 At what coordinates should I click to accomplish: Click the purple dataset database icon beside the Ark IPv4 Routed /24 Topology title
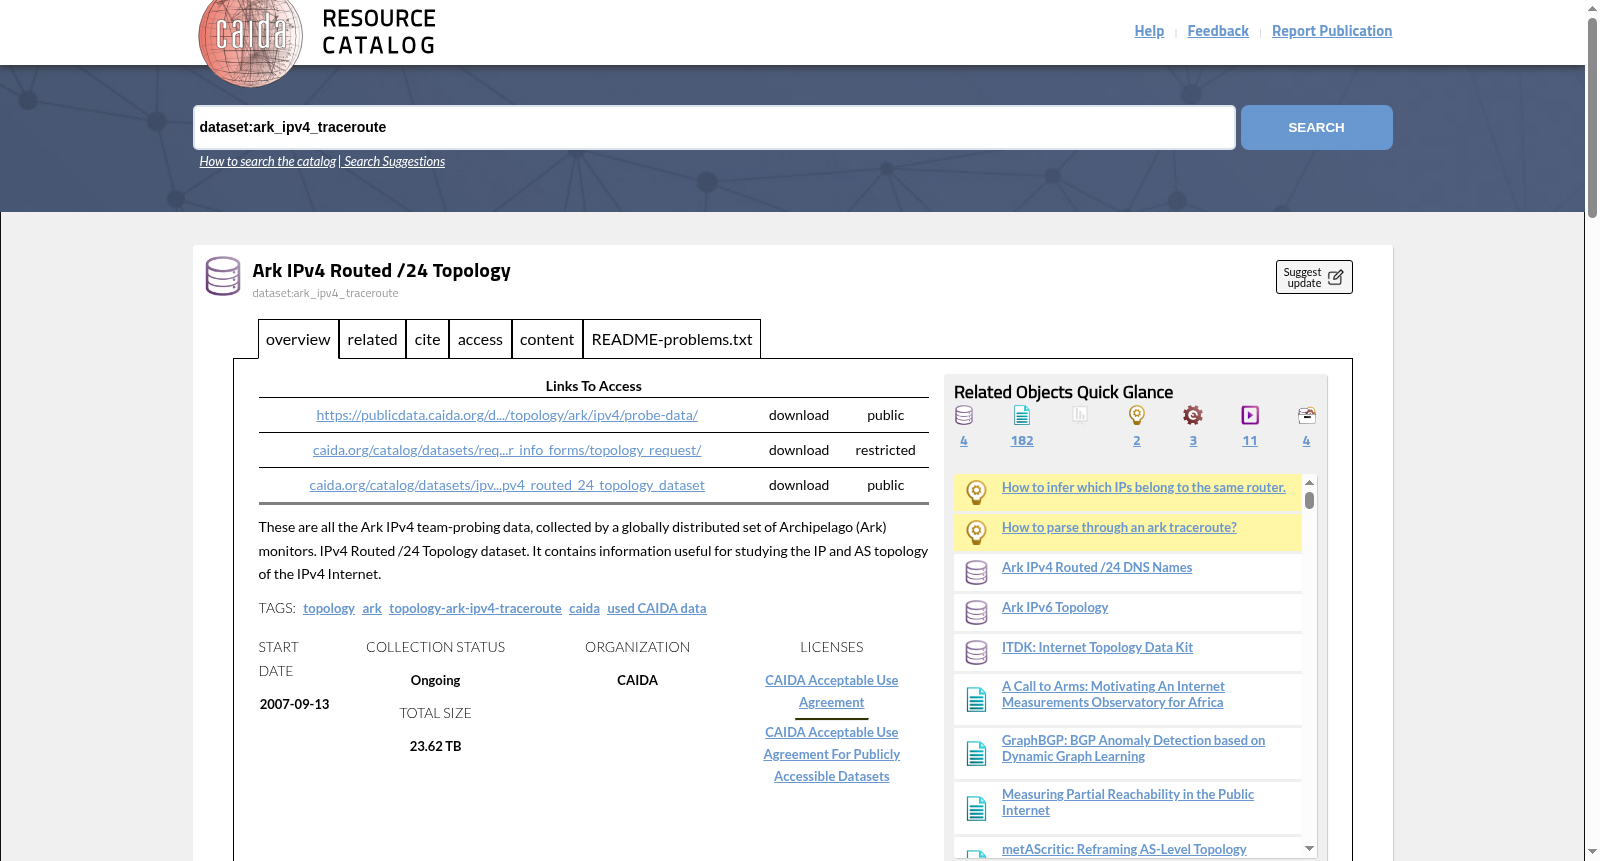(x=223, y=276)
